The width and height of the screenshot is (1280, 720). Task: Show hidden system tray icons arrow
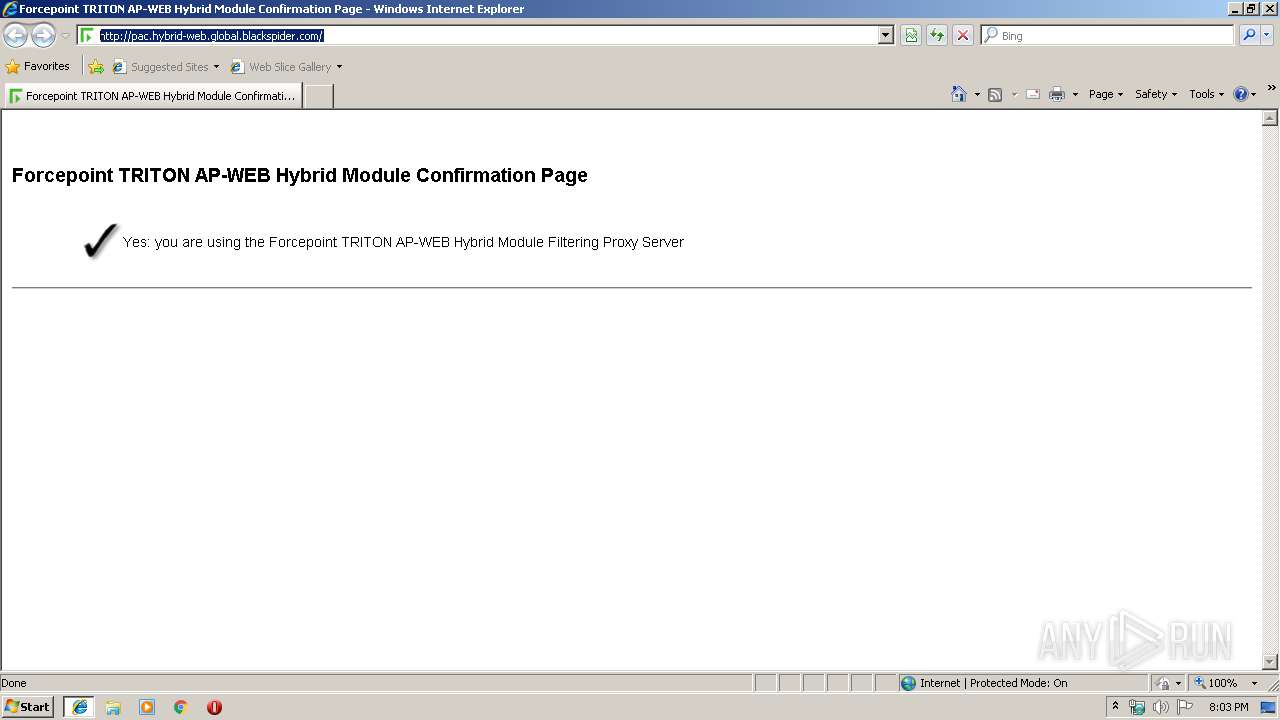pos(1116,707)
